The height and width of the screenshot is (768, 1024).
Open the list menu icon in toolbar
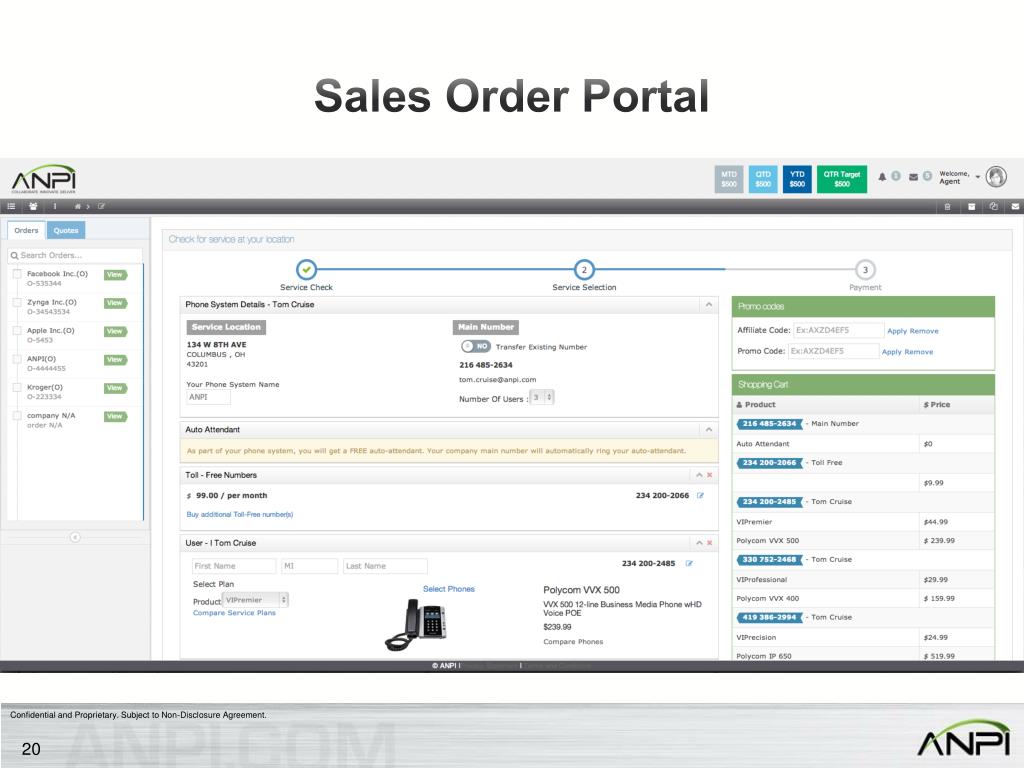[11, 206]
